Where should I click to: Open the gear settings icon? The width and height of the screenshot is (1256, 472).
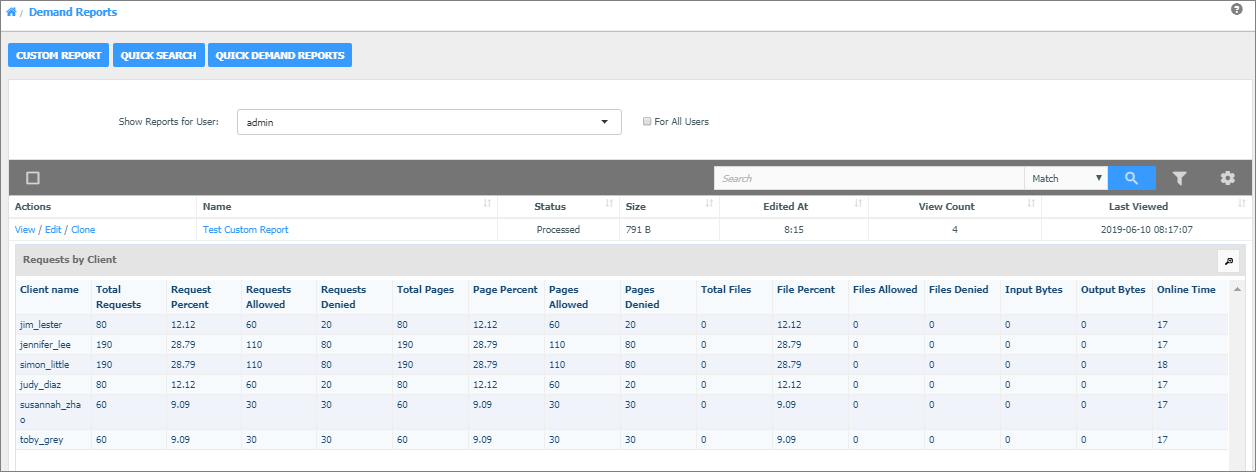(1228, 178)
